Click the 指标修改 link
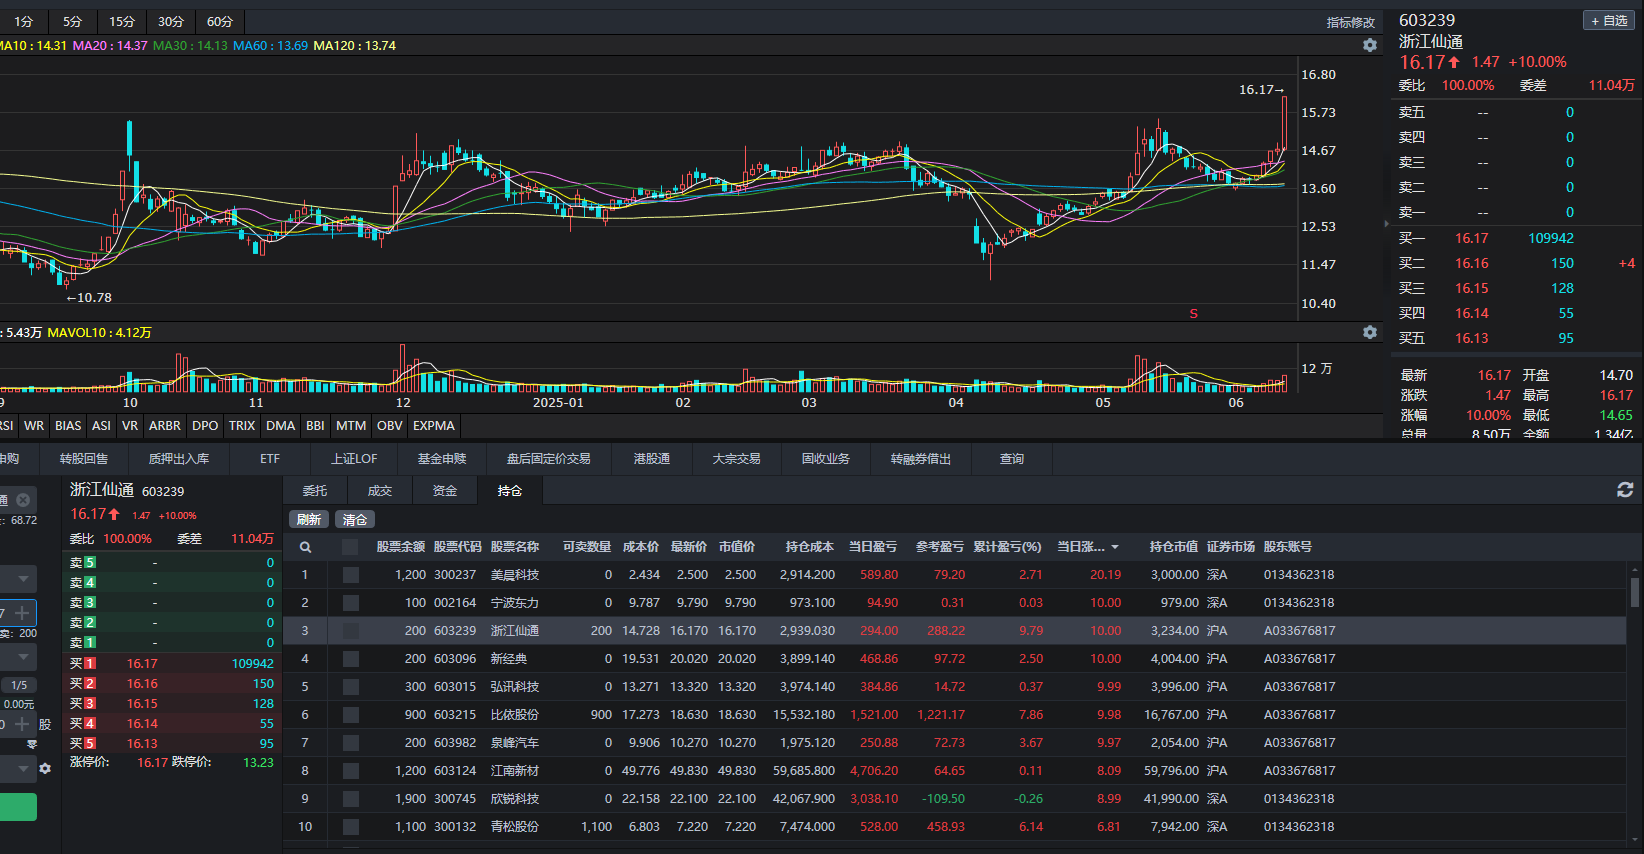 coord(1351,22)
